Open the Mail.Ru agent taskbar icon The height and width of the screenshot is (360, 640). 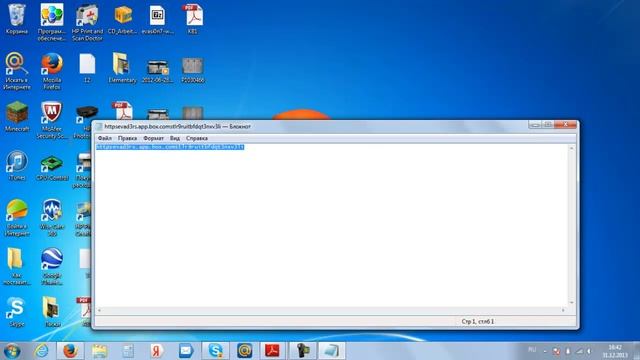pyautogui.click(x=244, y=351)
